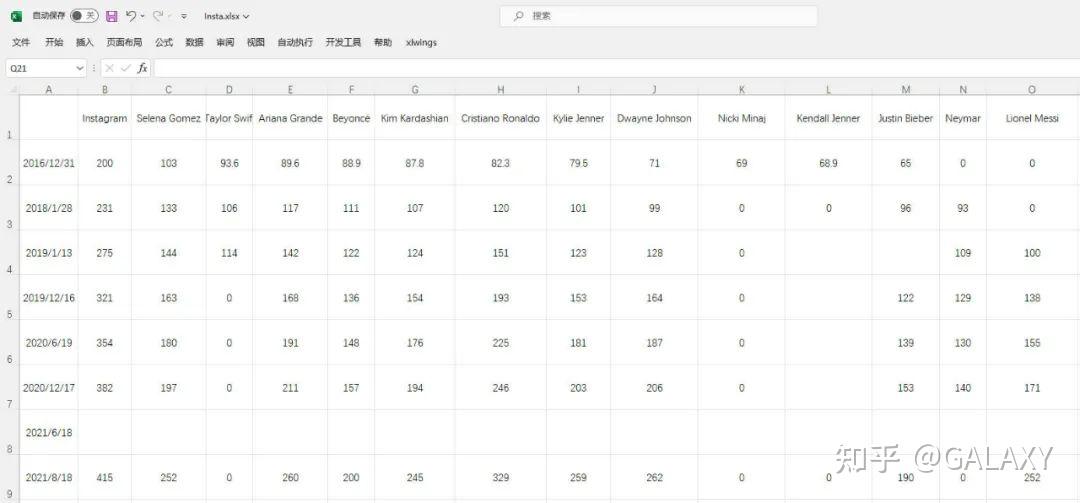Click the Name Box showing Q21
The height and width of the screenshot is (503, 1080).
coord(39,68)
